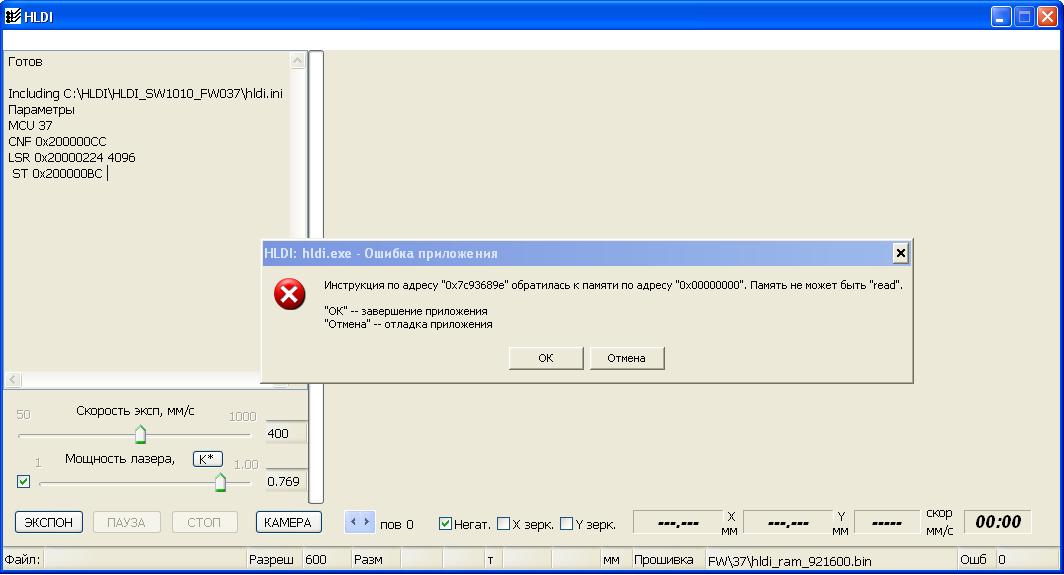Toggle the Негат. checkbox

point(445,523)
